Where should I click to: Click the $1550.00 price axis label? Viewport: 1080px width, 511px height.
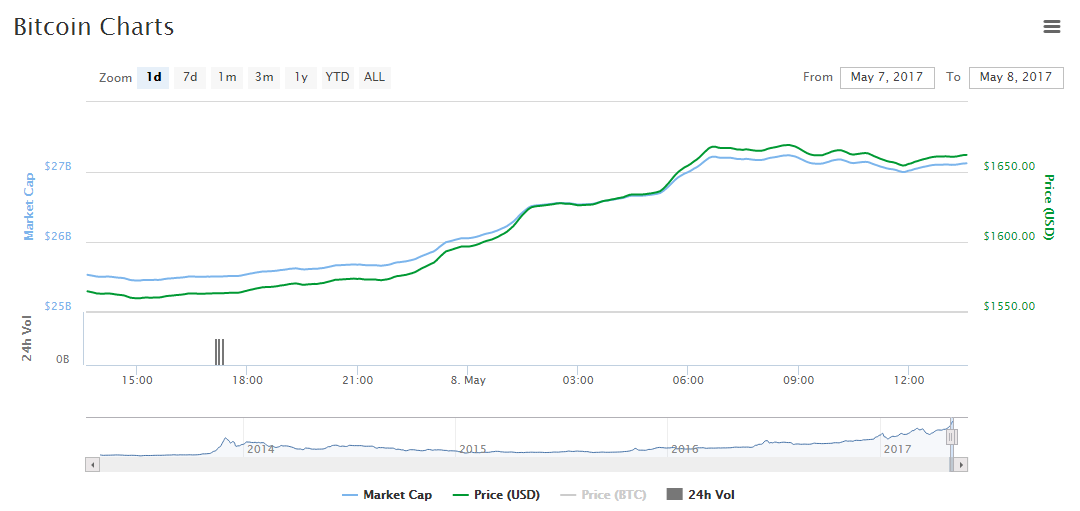point(1009,306)
